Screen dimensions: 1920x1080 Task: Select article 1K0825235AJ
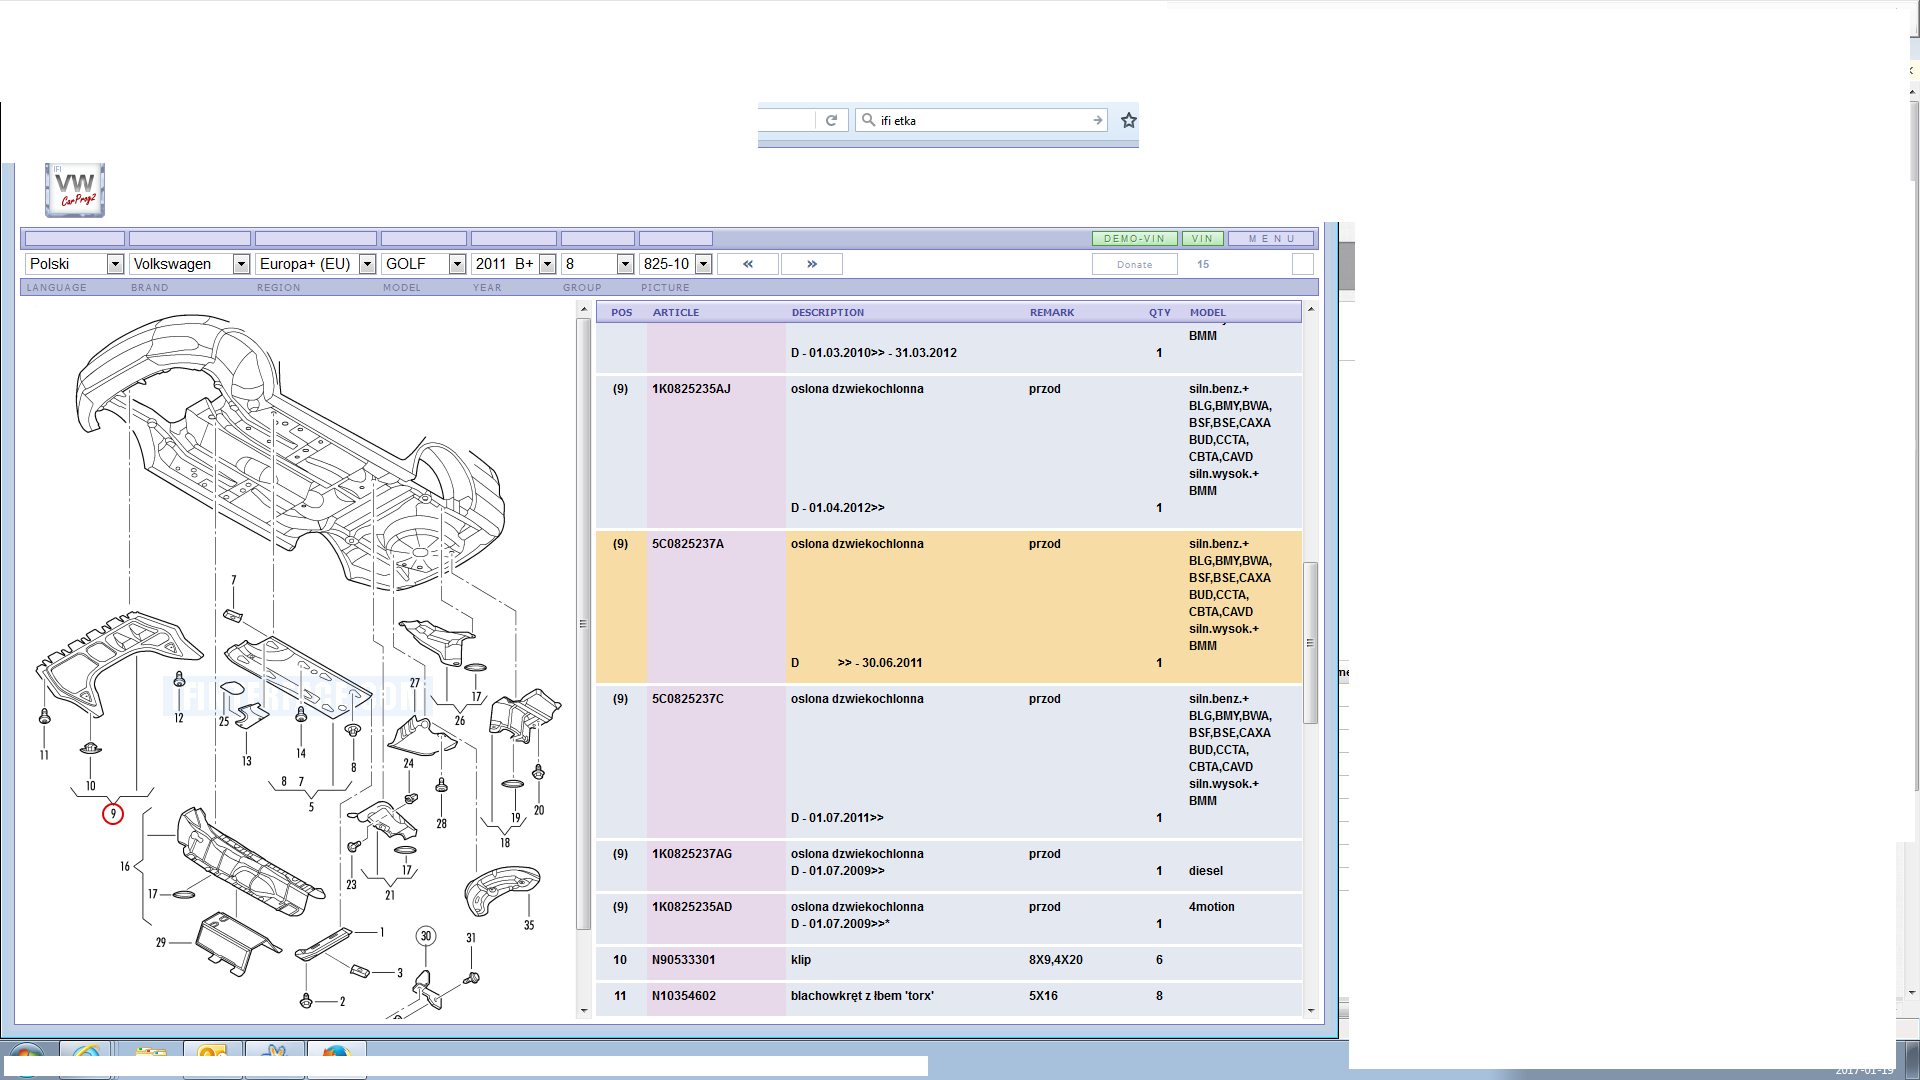(x=692, y=389)
